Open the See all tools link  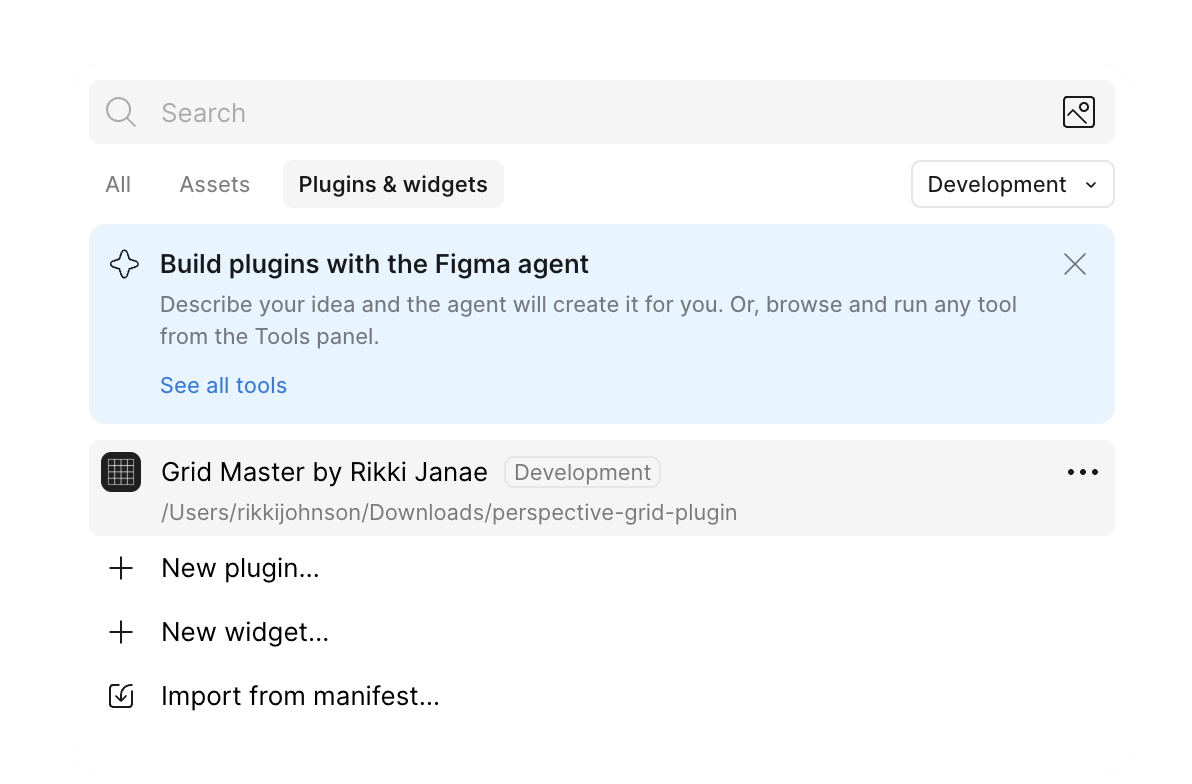pyautogui.click(x=224, y=386)
